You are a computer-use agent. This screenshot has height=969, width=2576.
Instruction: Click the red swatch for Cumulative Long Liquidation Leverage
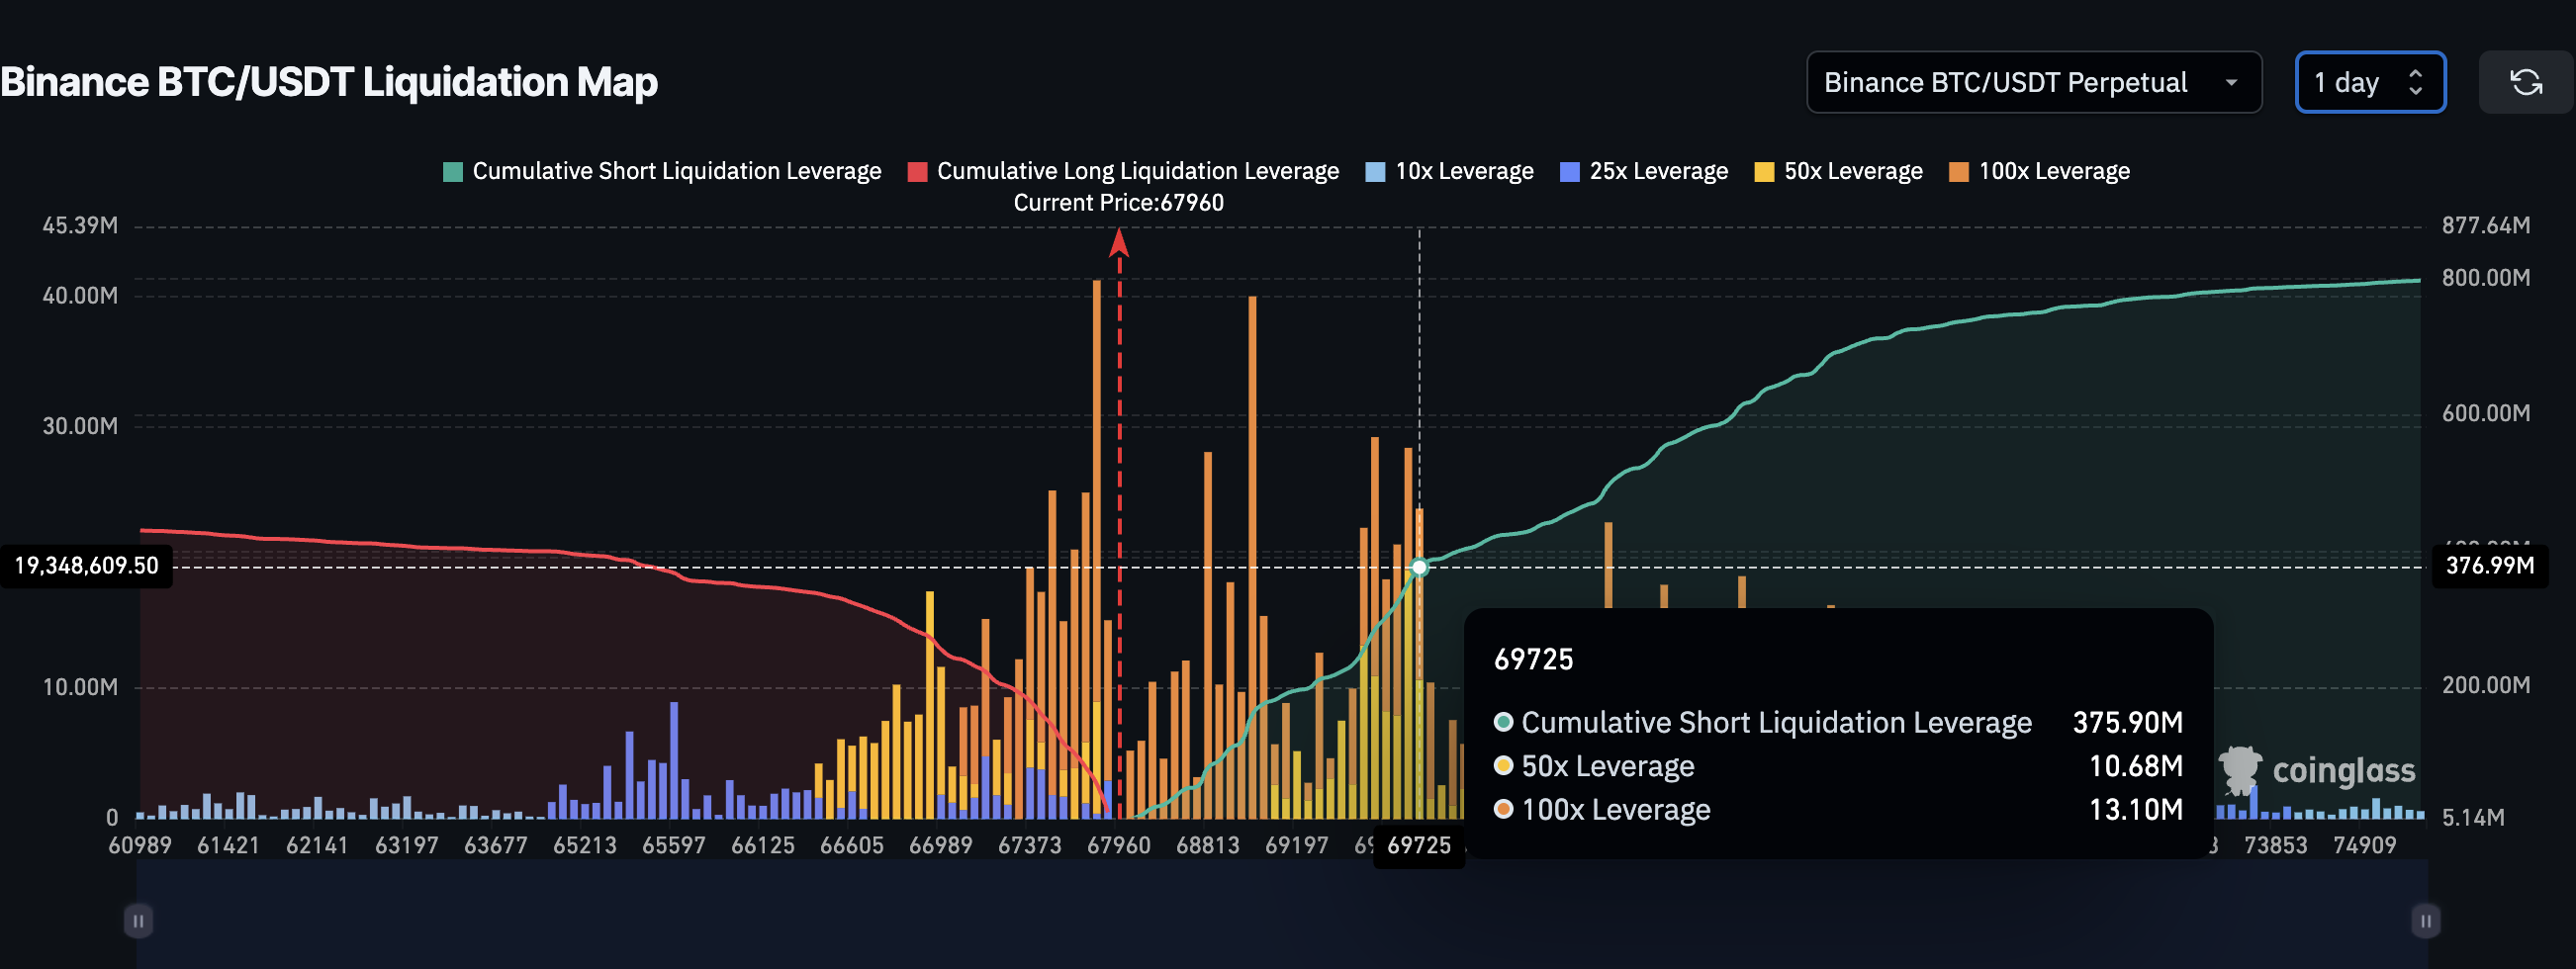tap(916, 170)
